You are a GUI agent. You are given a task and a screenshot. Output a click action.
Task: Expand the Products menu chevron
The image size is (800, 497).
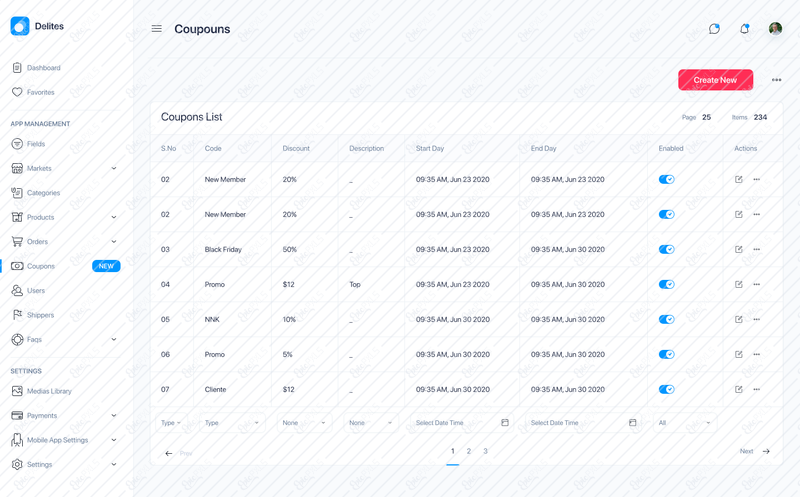(114, 217)
